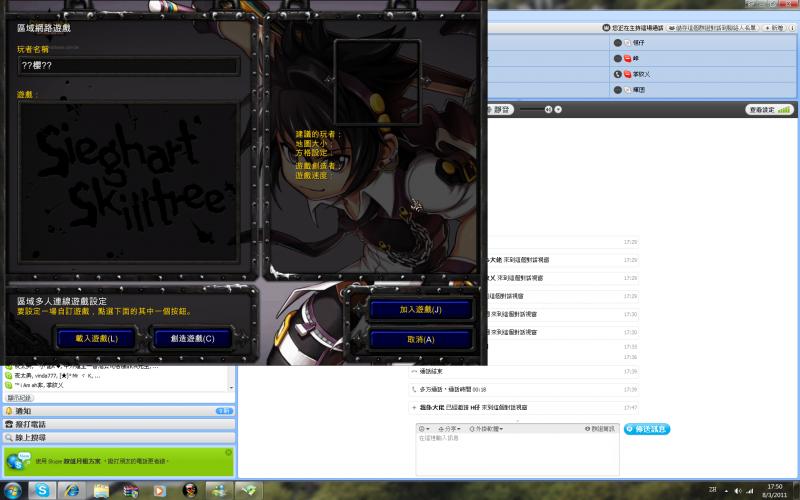The height and width of the screenshot is (500, 800).
Task: Open the 撥打電話 call phones panel in Skype sidebar
Action: click(x=118, y=424)
